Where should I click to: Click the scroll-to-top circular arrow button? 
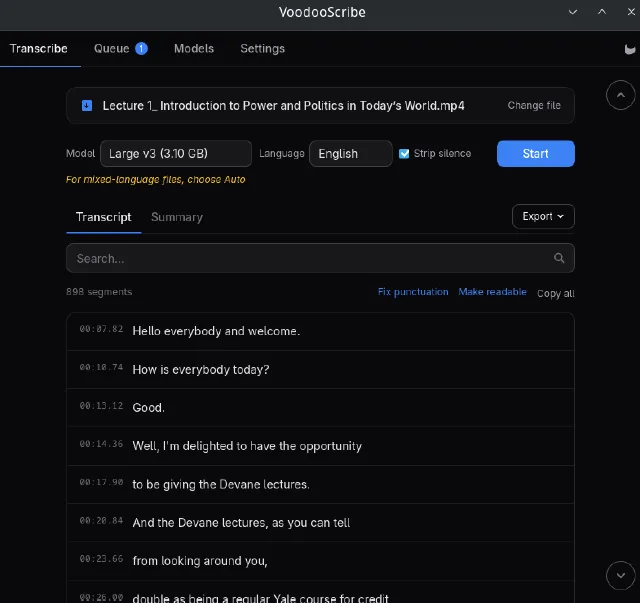tap(620, 95)
